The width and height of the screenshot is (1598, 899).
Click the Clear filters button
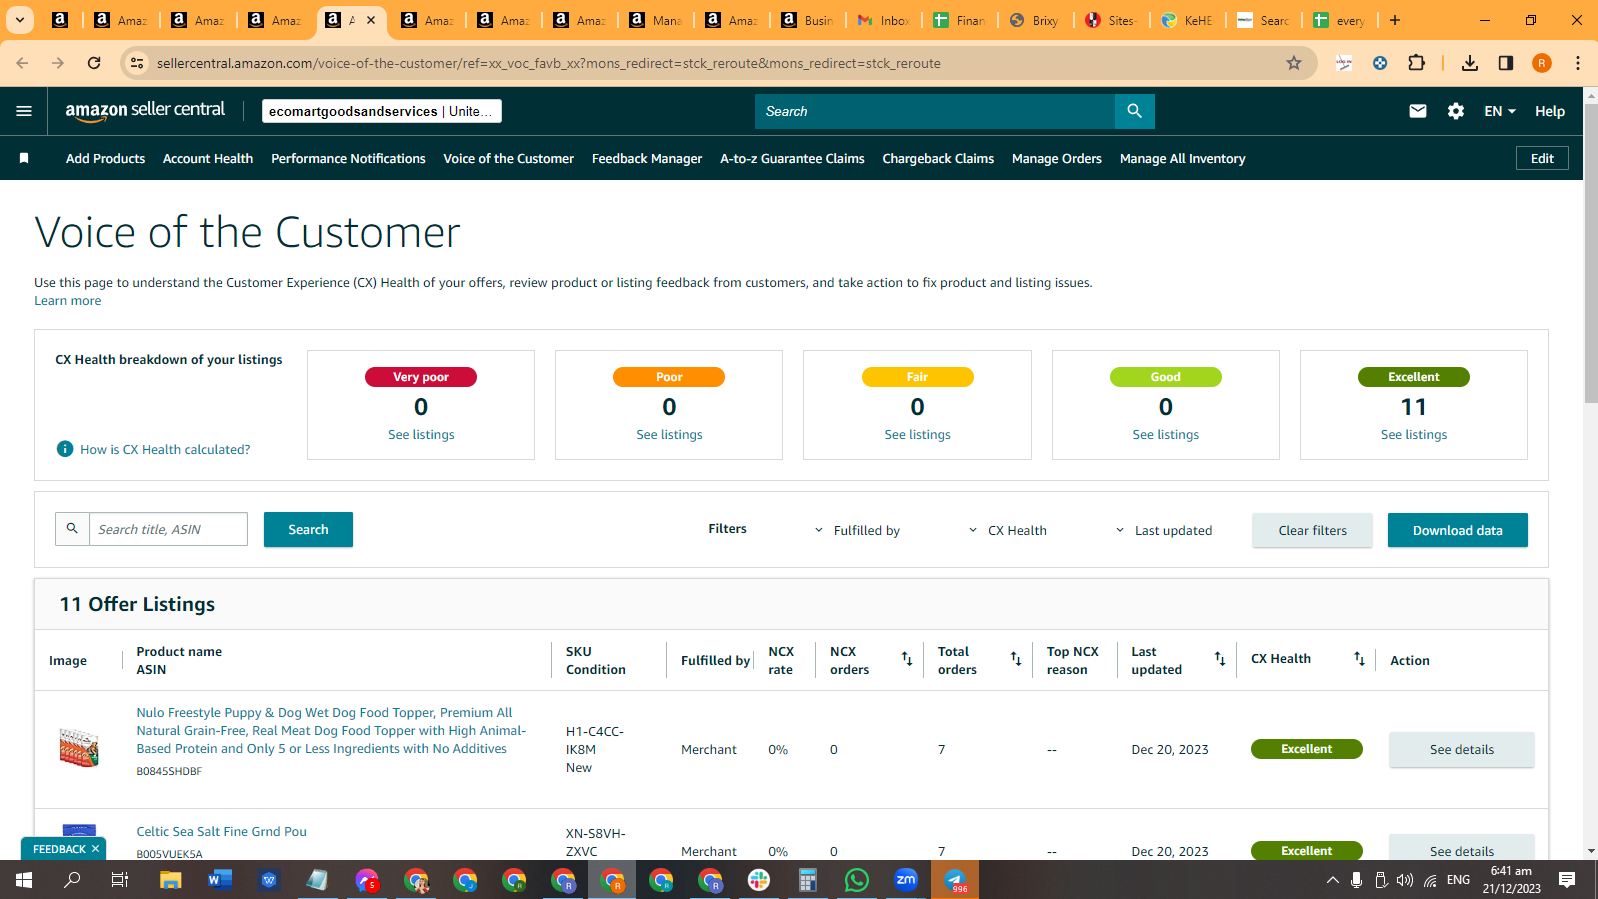click(x=1312, y=530)
